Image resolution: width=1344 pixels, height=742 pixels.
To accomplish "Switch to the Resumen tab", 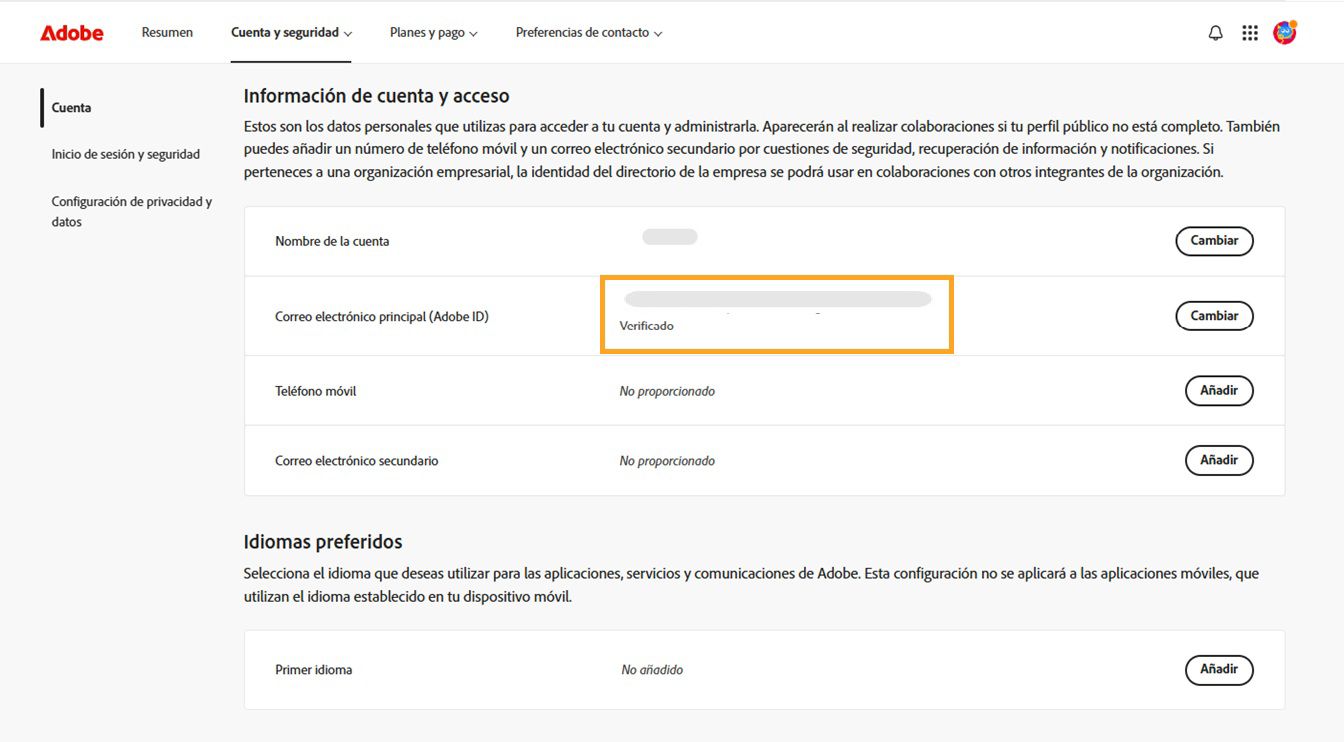I will [x=167, y=32].
